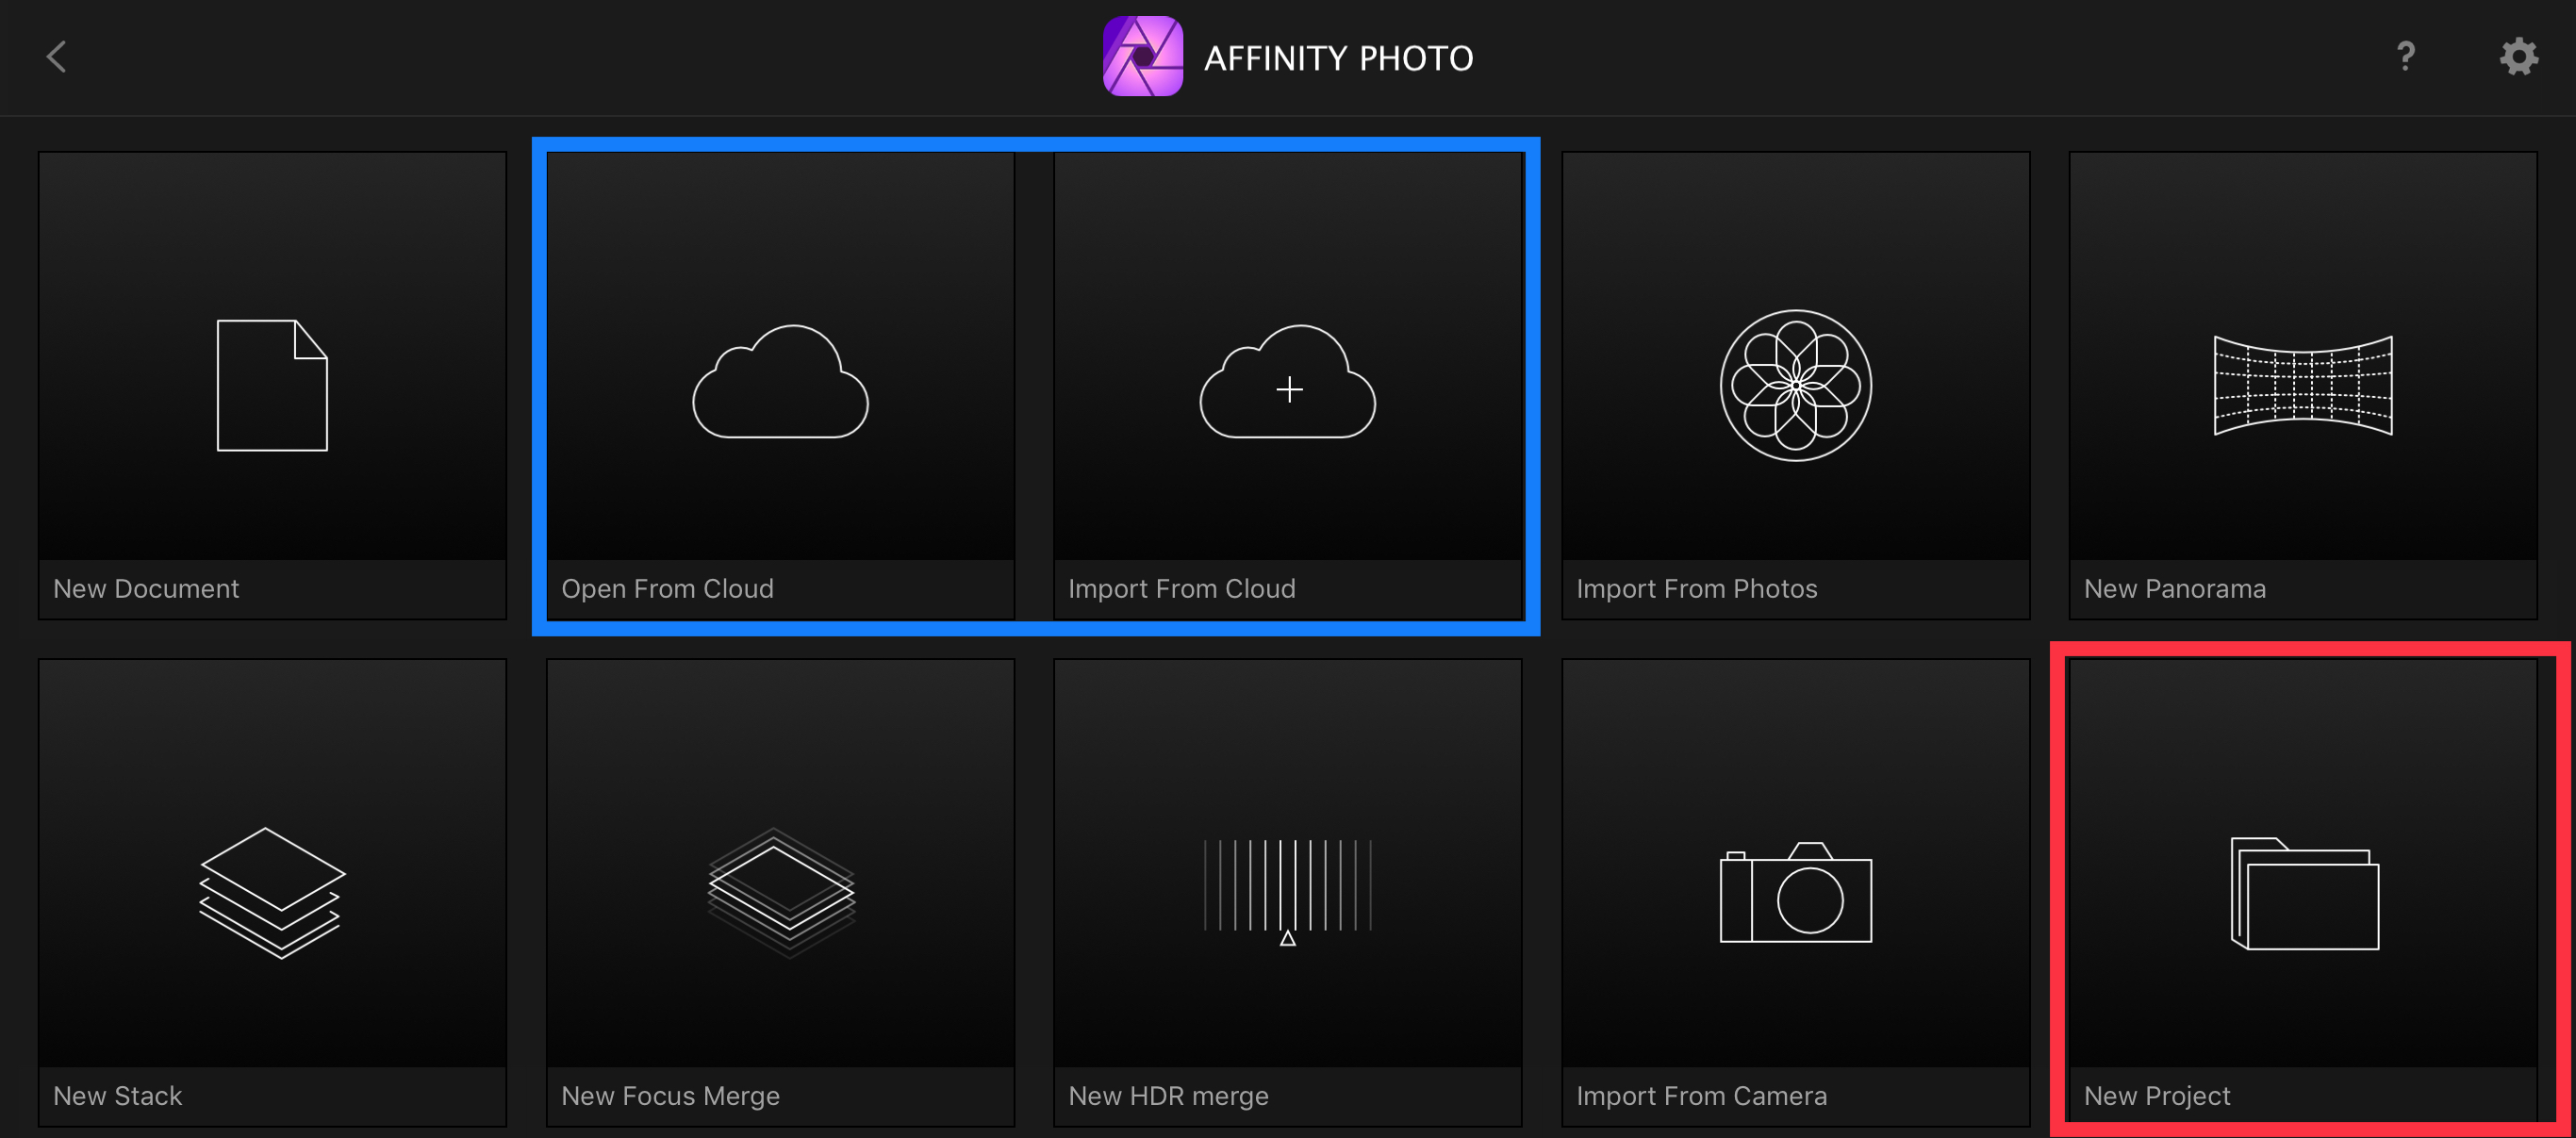Select the camera icon in Import From Camera
Screen dimensions: 2576x1138
point(1796,895)
